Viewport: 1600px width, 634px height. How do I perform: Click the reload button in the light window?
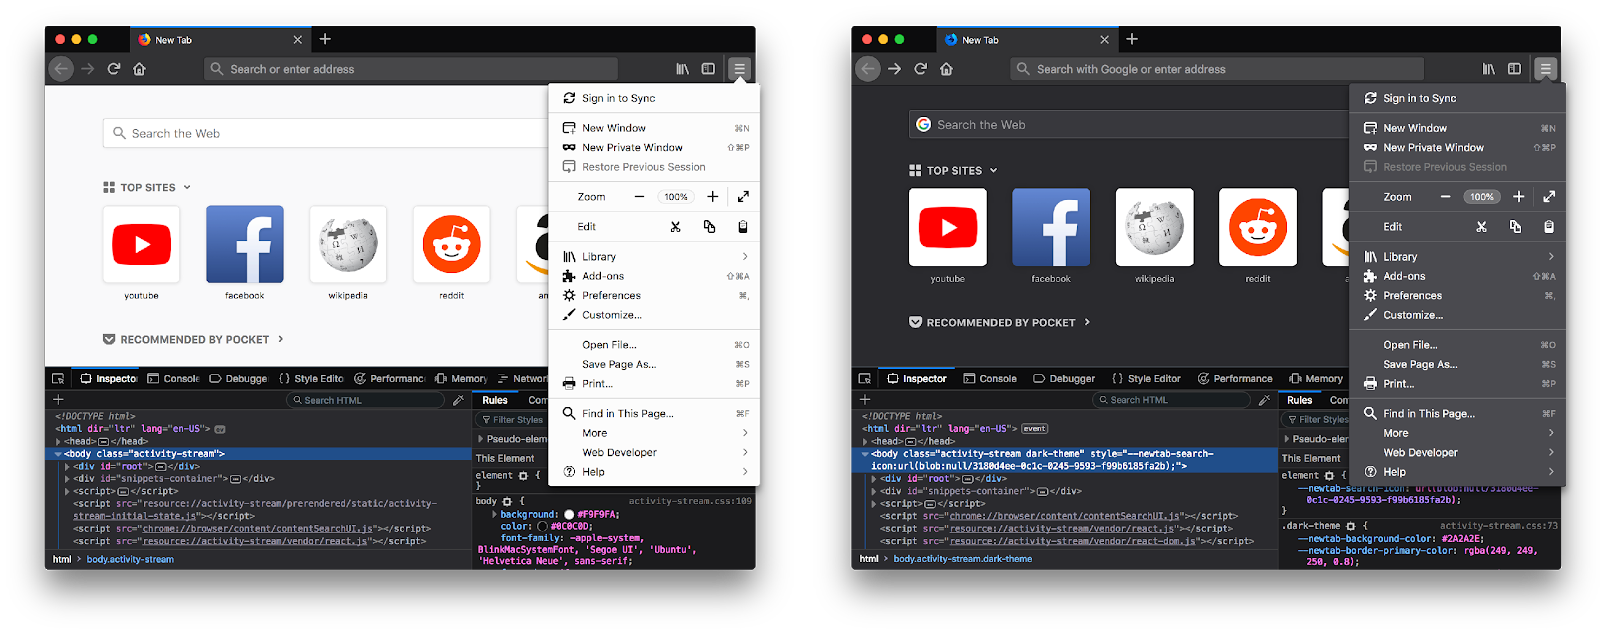click(114, 69)
